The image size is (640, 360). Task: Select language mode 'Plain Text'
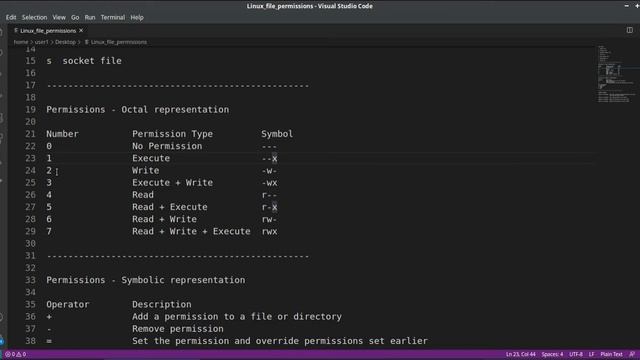pos(611,354)
